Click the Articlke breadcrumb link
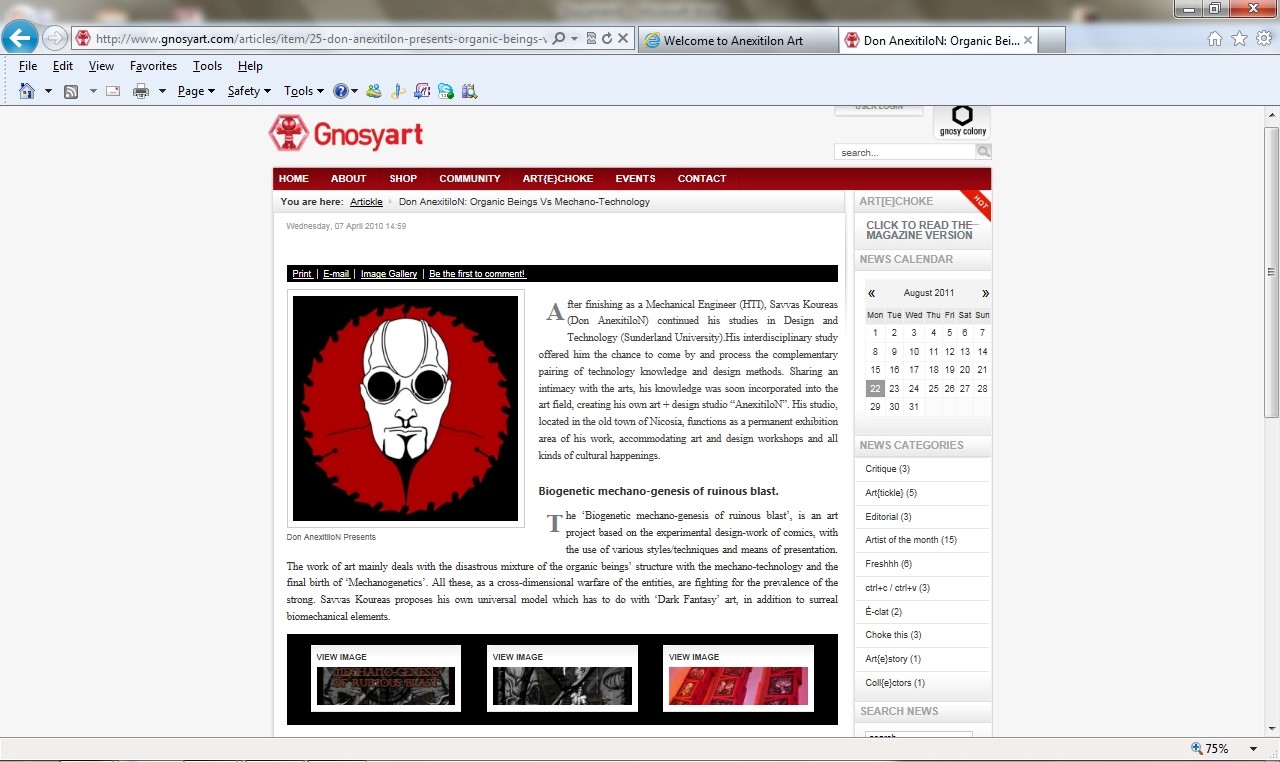 pos(366,202)
